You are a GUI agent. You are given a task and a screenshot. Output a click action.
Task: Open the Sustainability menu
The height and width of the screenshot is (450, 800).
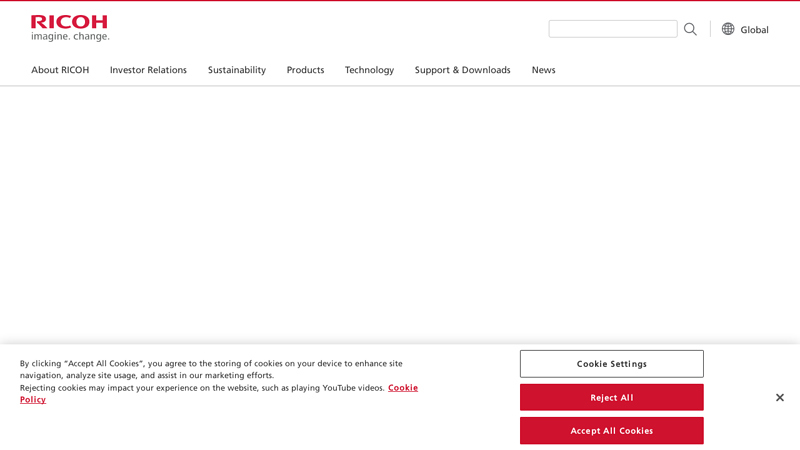tap(237, 70)
